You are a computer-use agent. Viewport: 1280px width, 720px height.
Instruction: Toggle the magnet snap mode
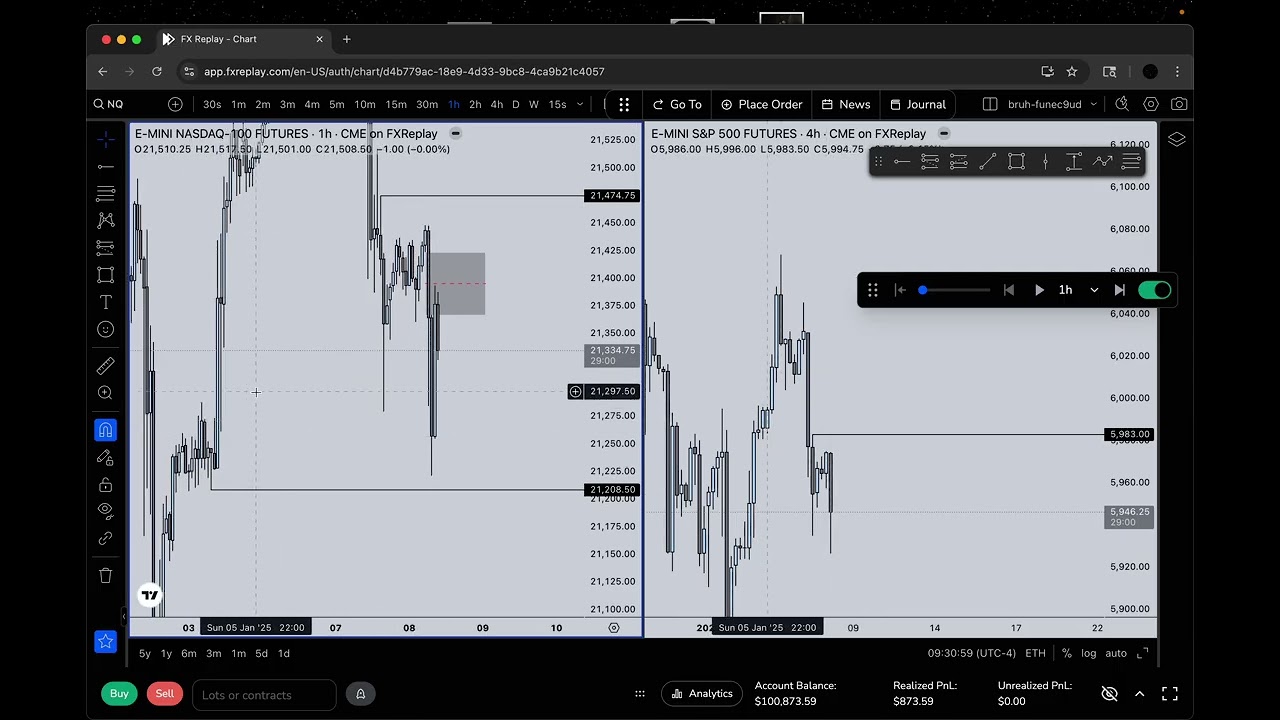pyautogui.click(x=105, y=430)
